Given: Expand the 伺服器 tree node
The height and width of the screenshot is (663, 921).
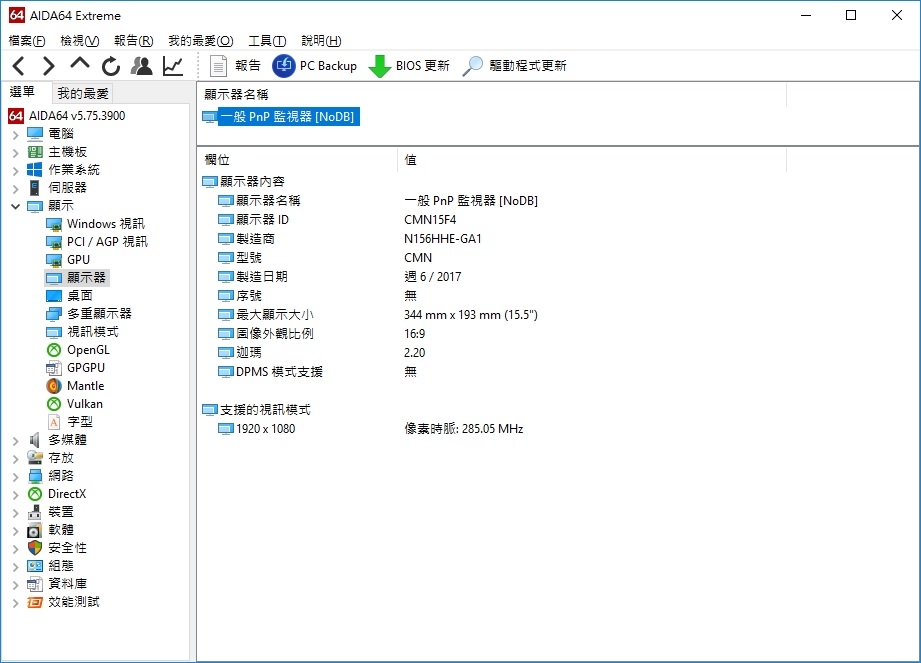Looking at the screenshot, I should pos(15,189).
